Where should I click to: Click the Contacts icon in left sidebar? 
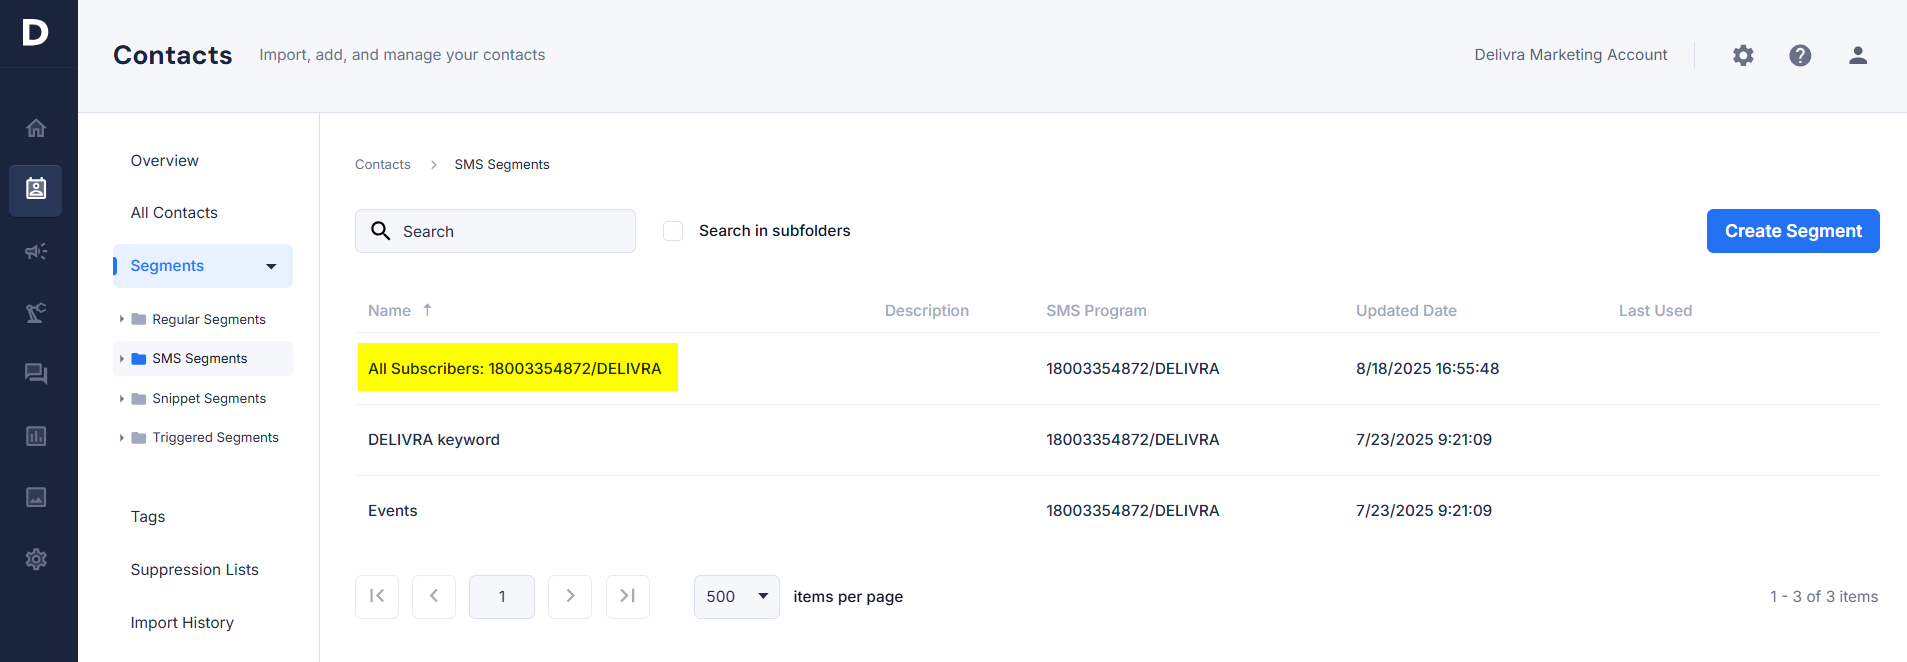pyautogui.click(x=36, y=189)
